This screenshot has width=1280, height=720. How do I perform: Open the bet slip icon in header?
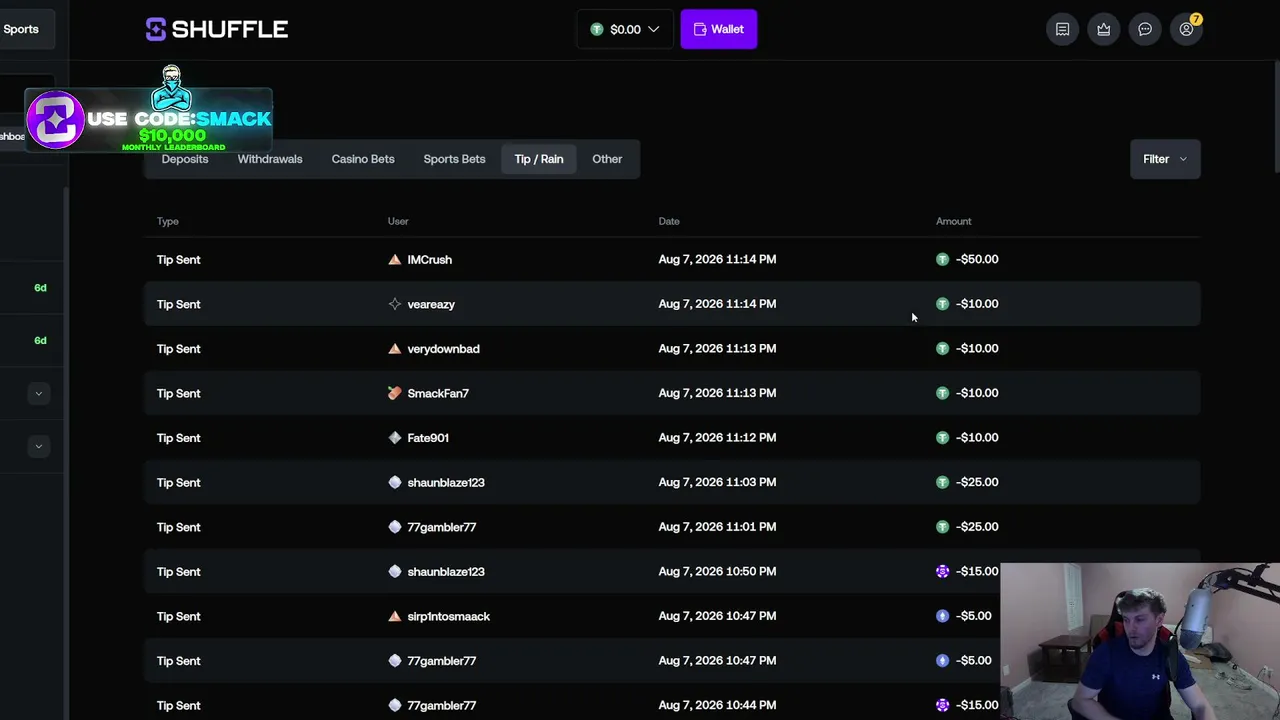coord(1062,29)
